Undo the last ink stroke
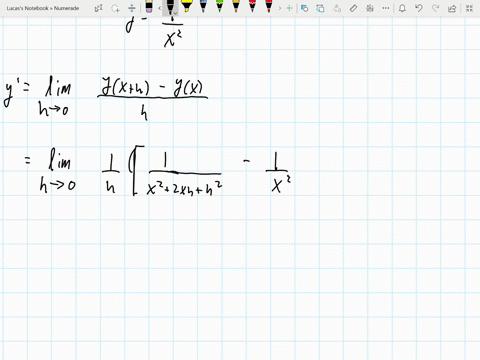This screenshot has height=360, width=480. [419, 8]
